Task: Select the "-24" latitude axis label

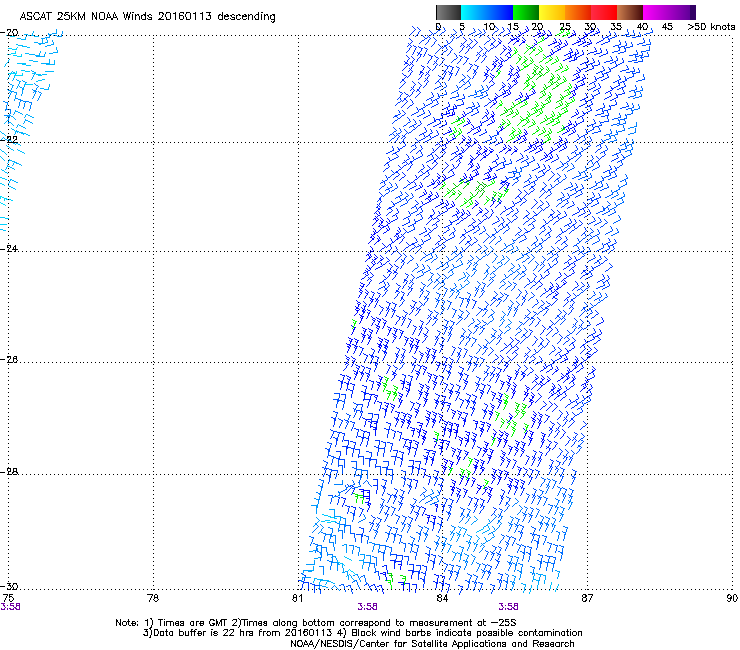Action: (x=10, y=249)
